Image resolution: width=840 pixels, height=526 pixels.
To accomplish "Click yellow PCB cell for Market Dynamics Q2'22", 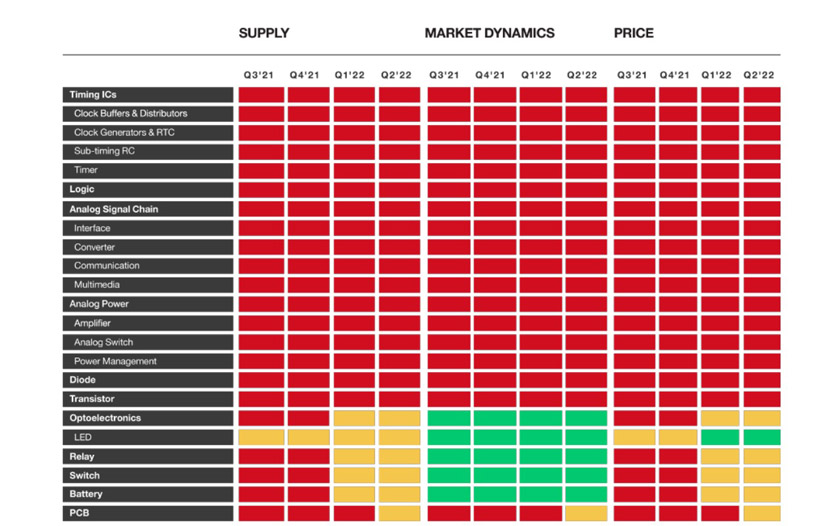I will [586, 513].
